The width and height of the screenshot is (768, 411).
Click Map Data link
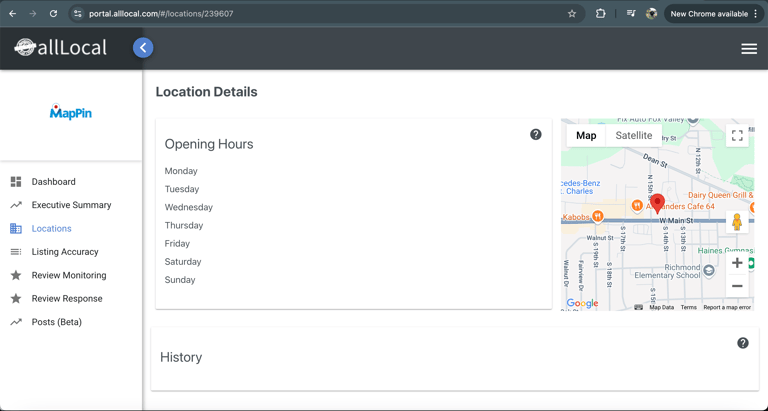tap(662, 307)
